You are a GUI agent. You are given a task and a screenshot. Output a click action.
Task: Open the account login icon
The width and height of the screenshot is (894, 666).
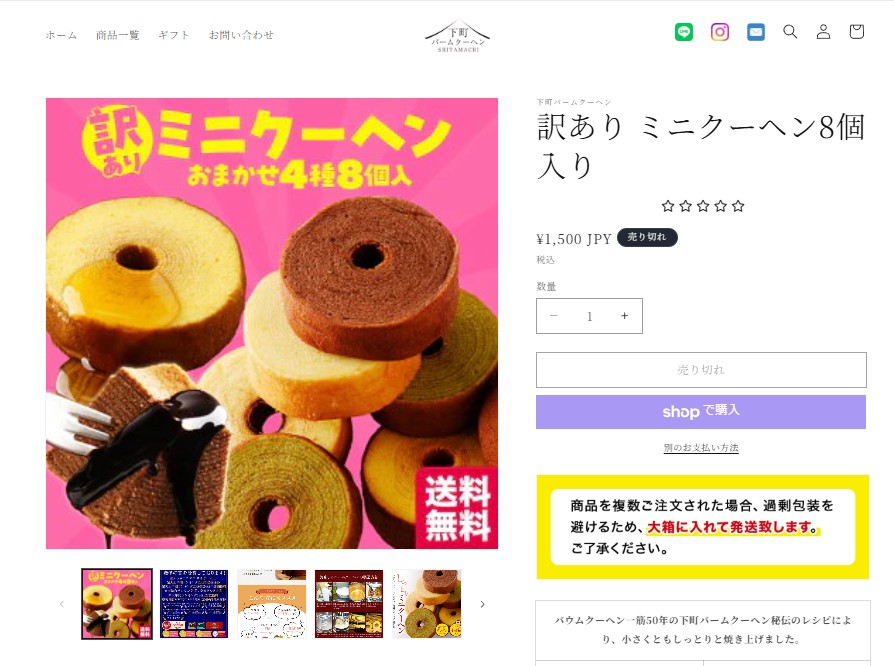(823, 31)
